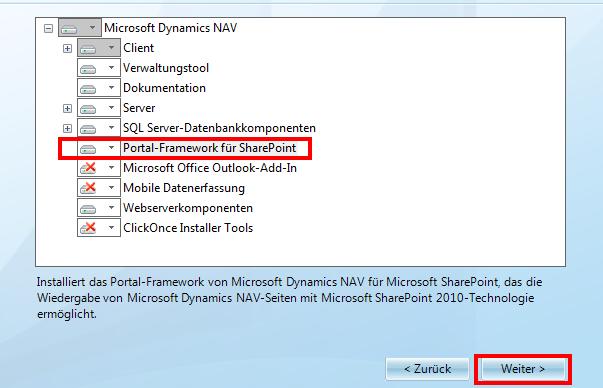Open install options dropdown arrow for Verwaltungstool

(111, 68)
